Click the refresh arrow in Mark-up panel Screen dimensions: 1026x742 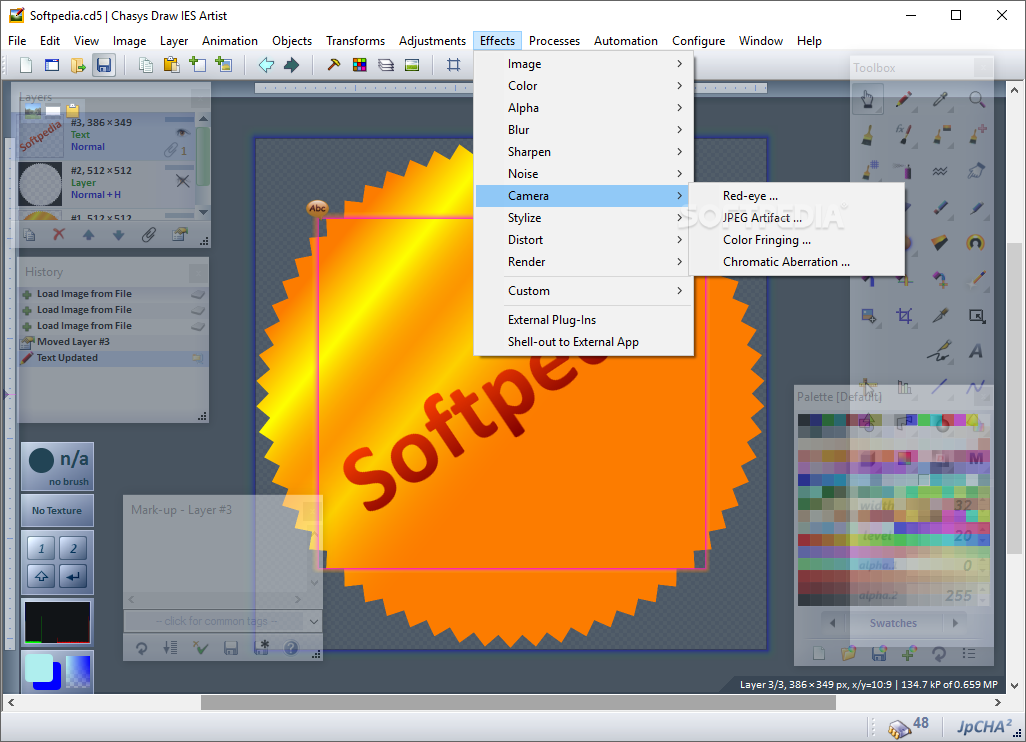[141, 648]
